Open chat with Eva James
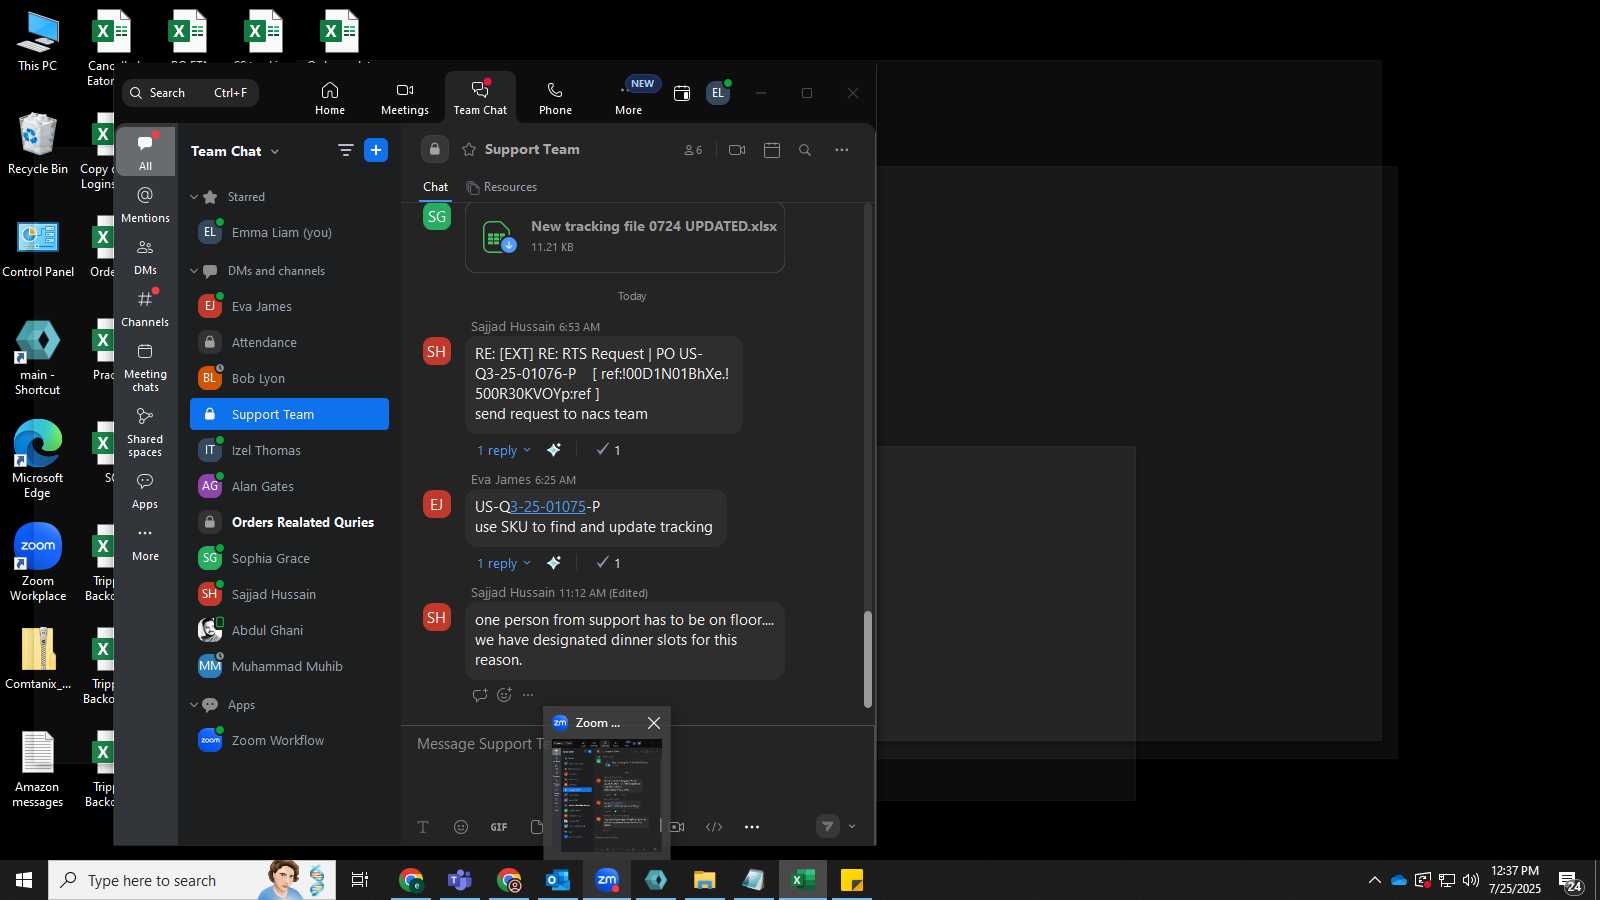The width and height of the screenshot is (1600, 900). click(289, 306)
